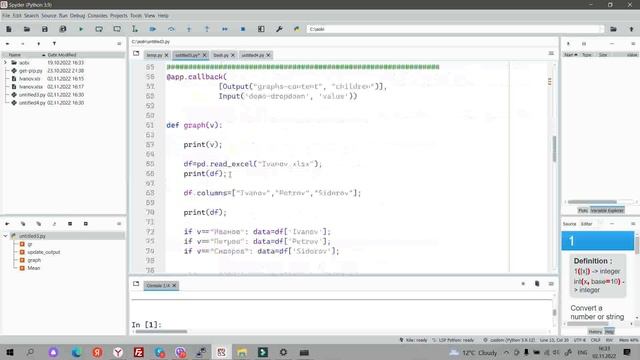The height and width of the screenshot is (360, 640).
Task: Jump to the graph function in the outline
Action: coord(34,260)
